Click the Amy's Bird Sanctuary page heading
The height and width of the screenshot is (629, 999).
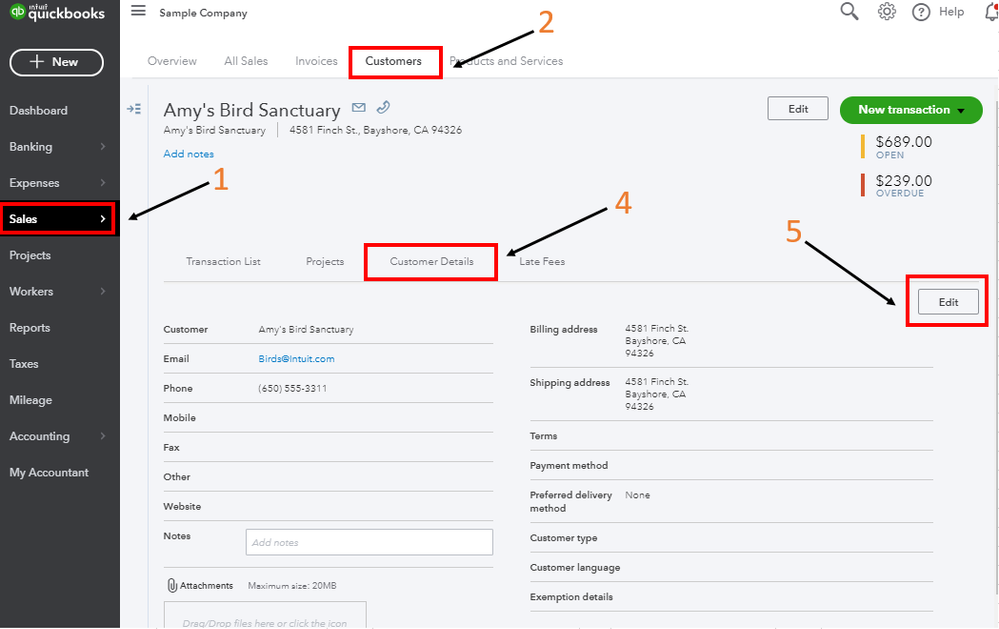coord(252,110)
